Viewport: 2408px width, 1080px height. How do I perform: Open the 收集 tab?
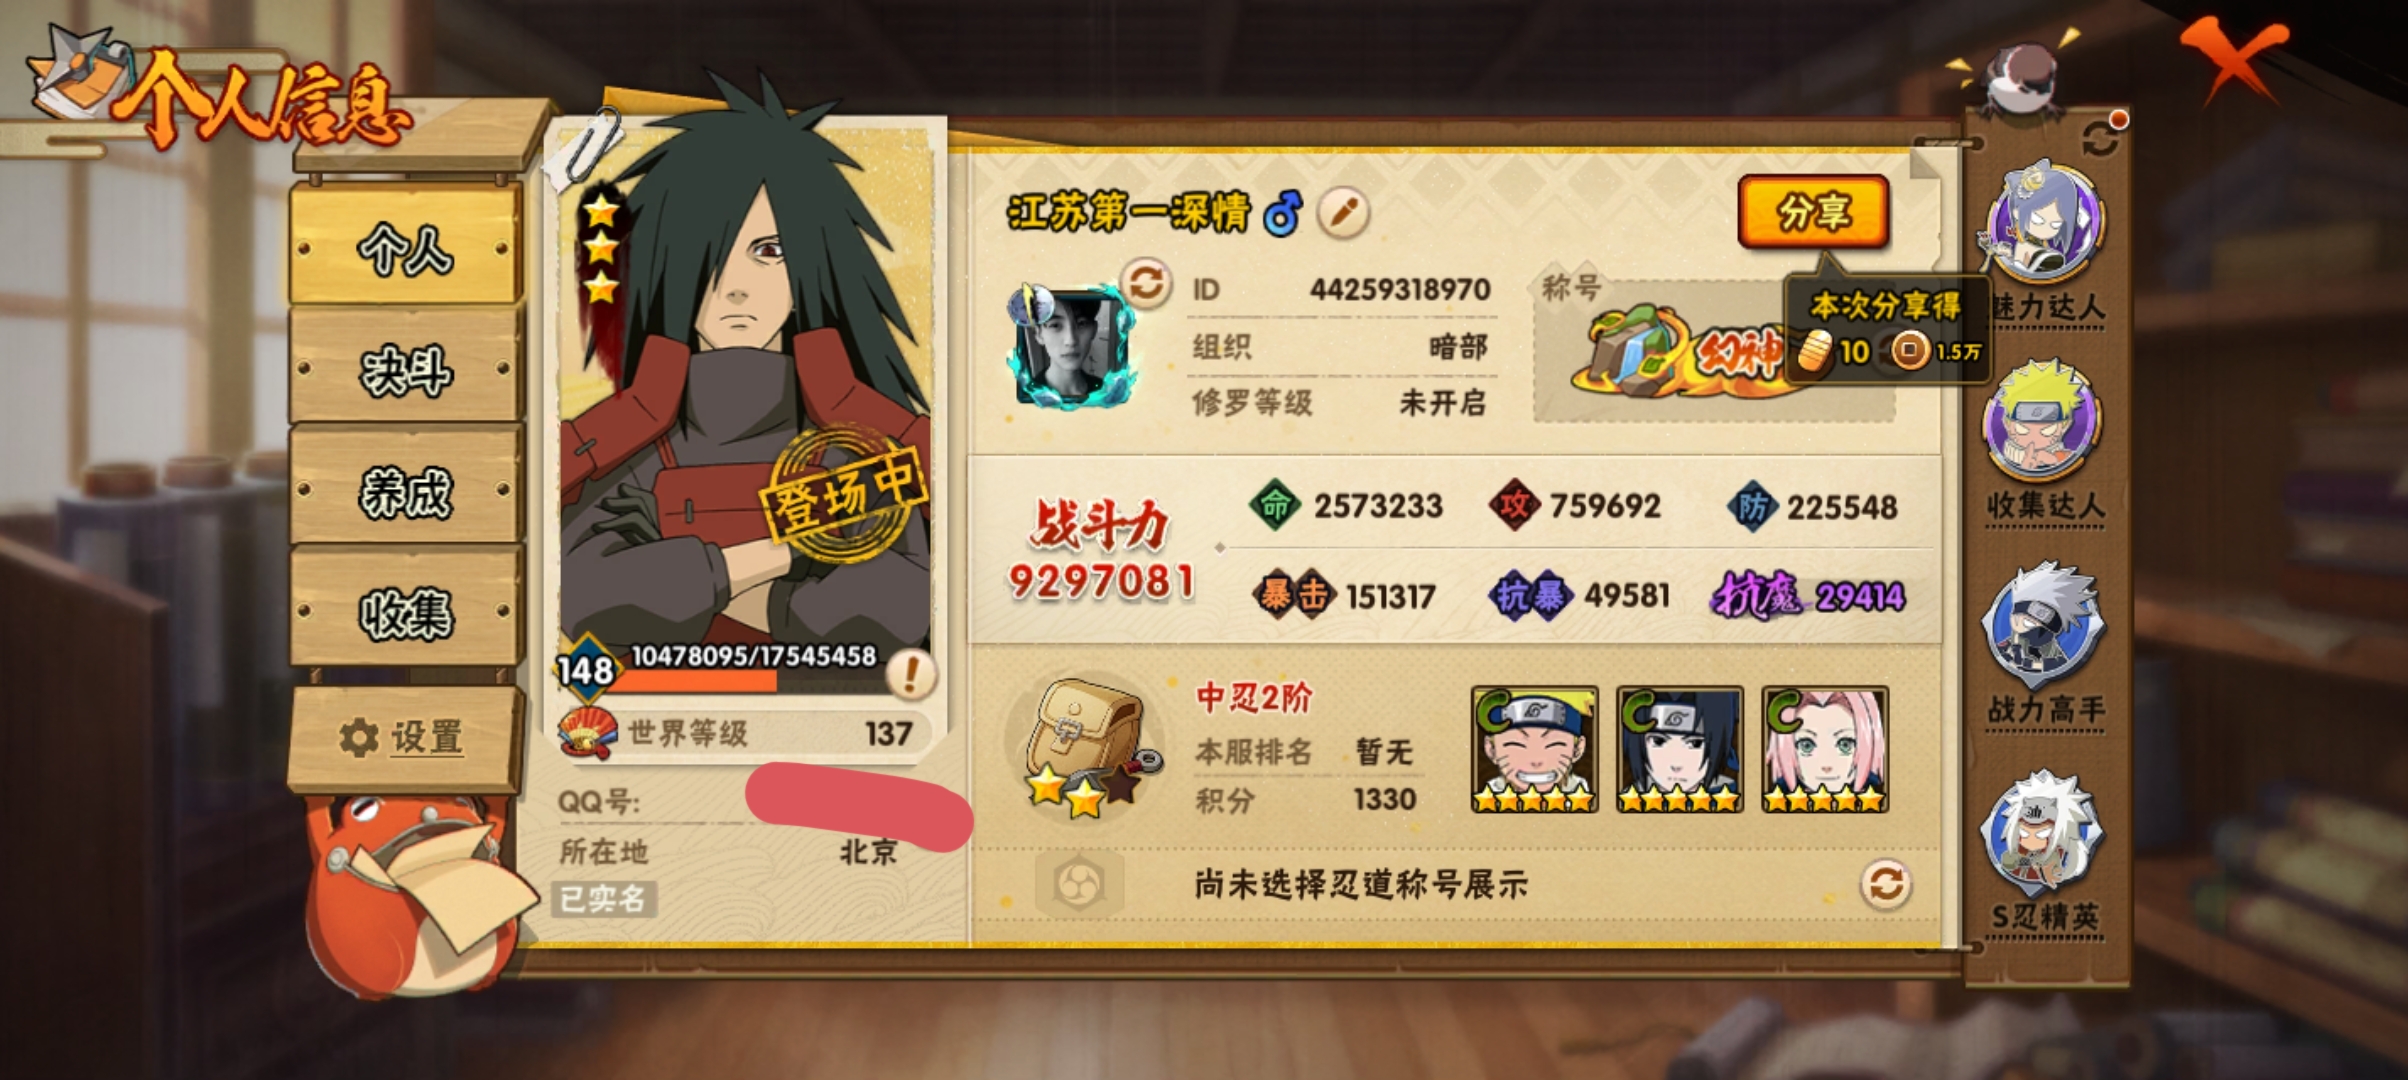pyautogui.click(x=407, y=611)
